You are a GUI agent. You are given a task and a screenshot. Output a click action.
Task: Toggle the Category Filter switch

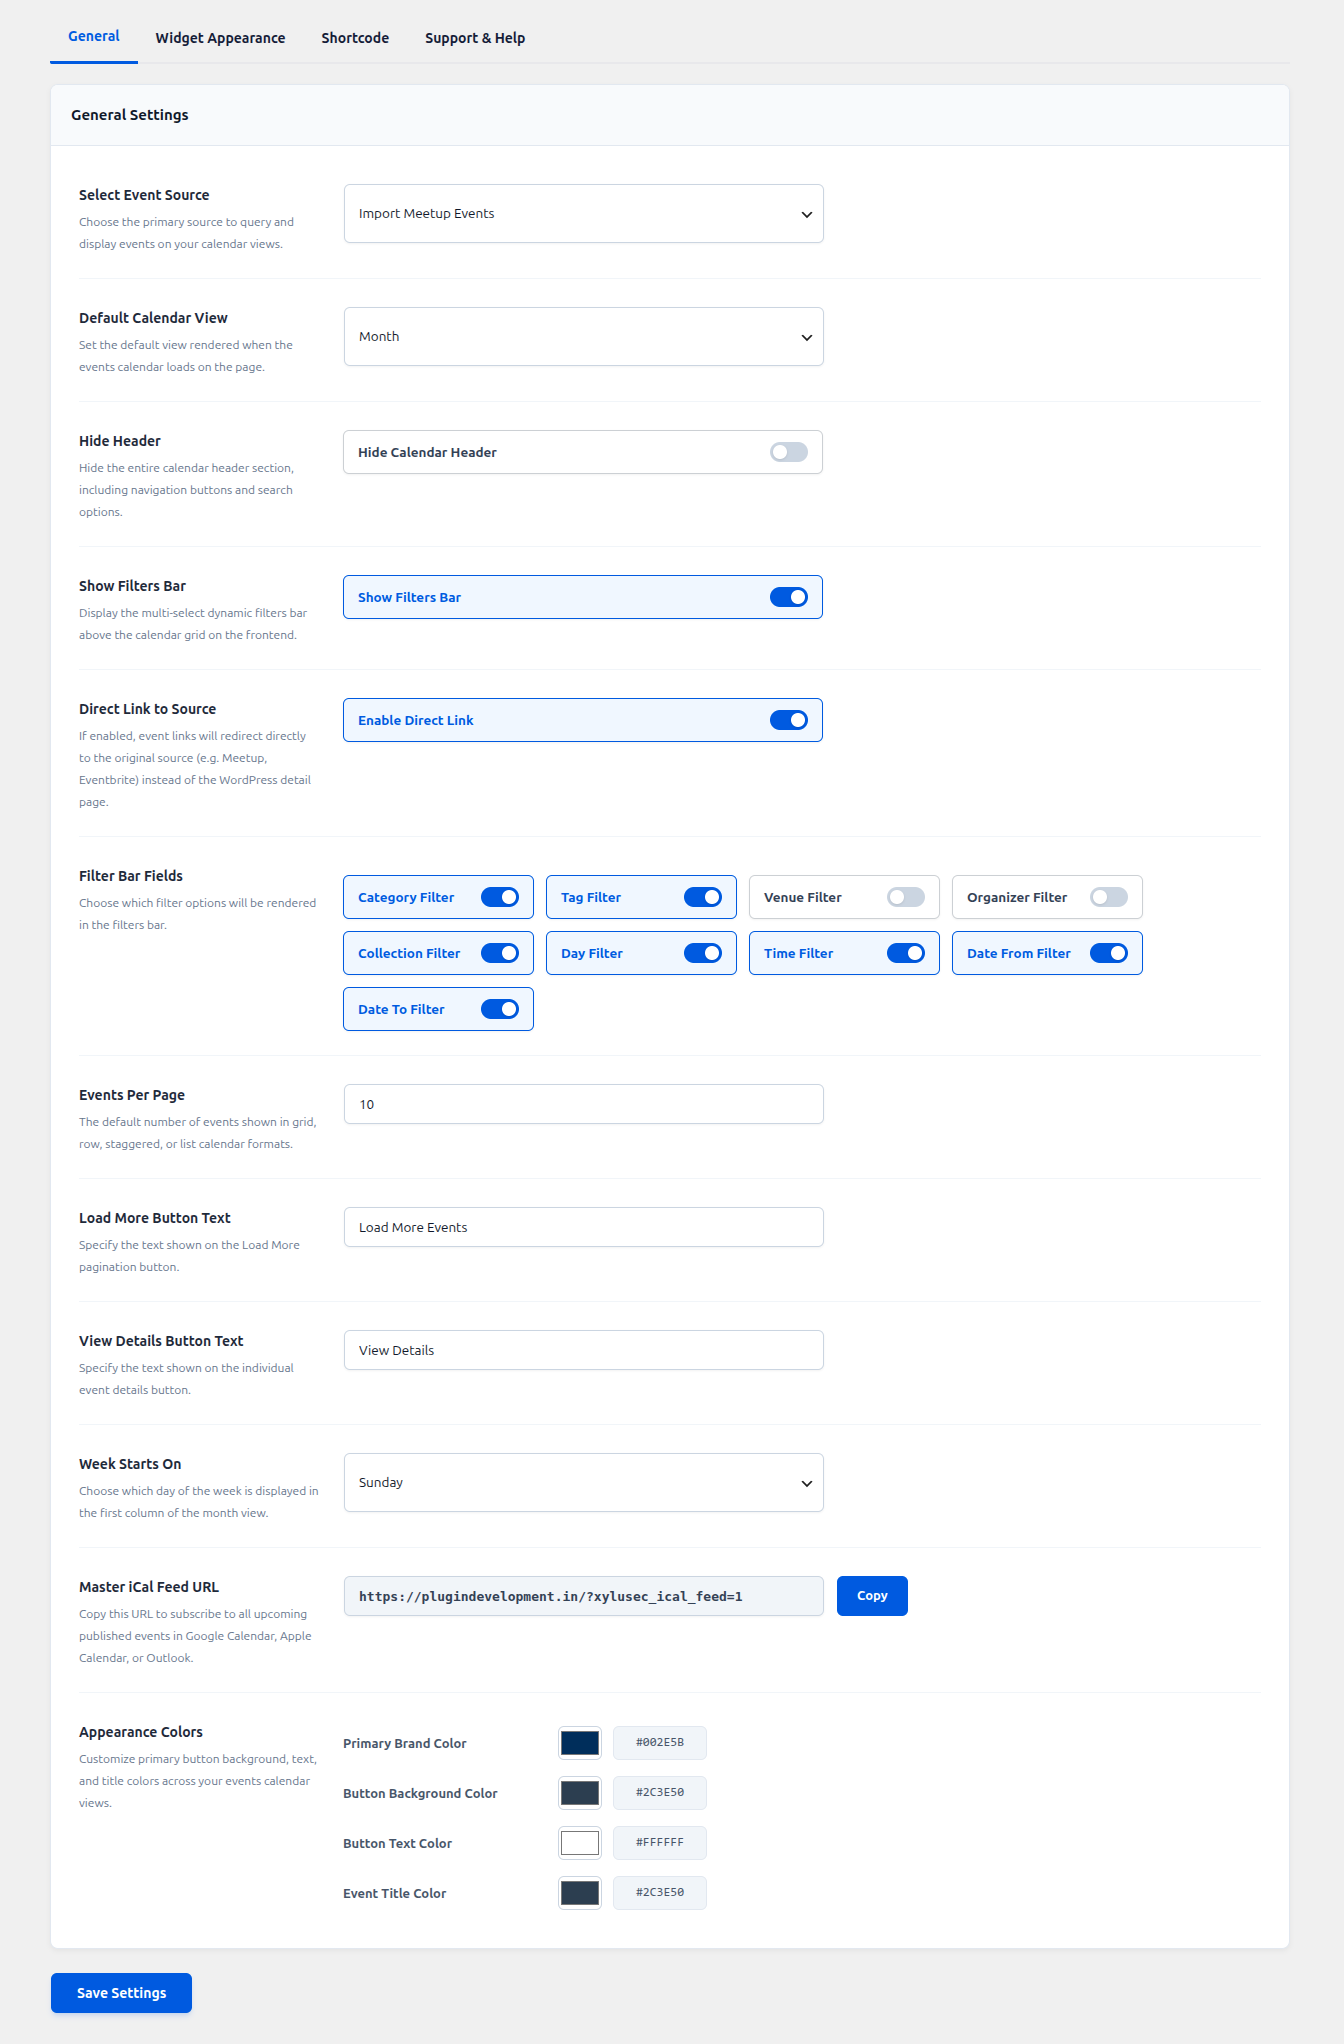click(500, 897)
